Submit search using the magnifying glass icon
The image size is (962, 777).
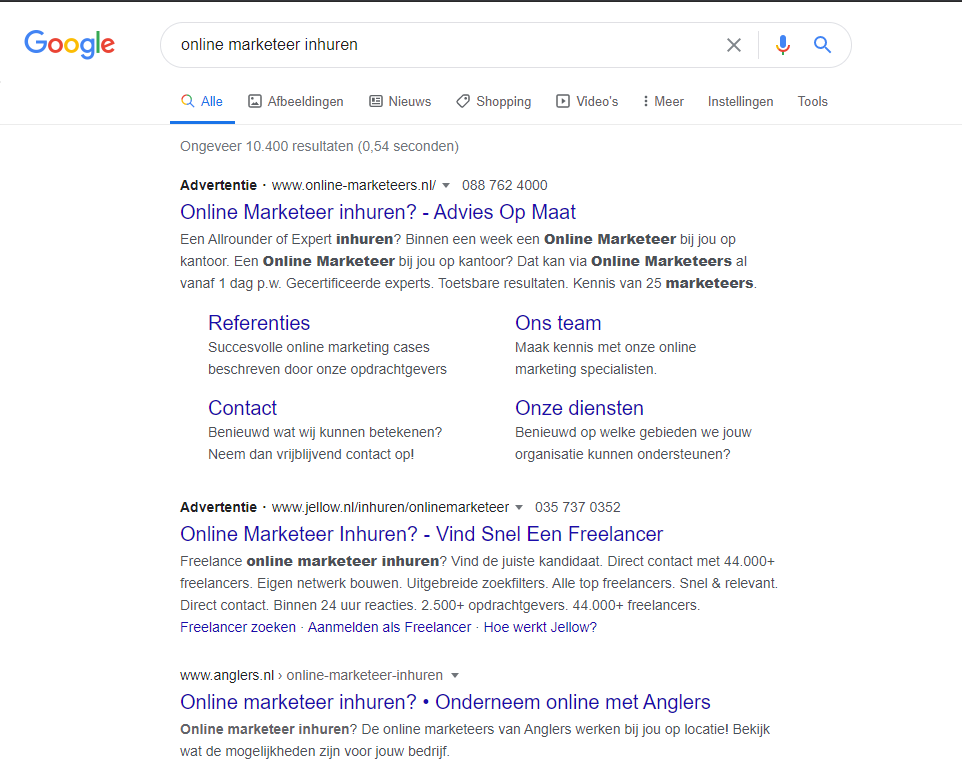pos(822,45)
